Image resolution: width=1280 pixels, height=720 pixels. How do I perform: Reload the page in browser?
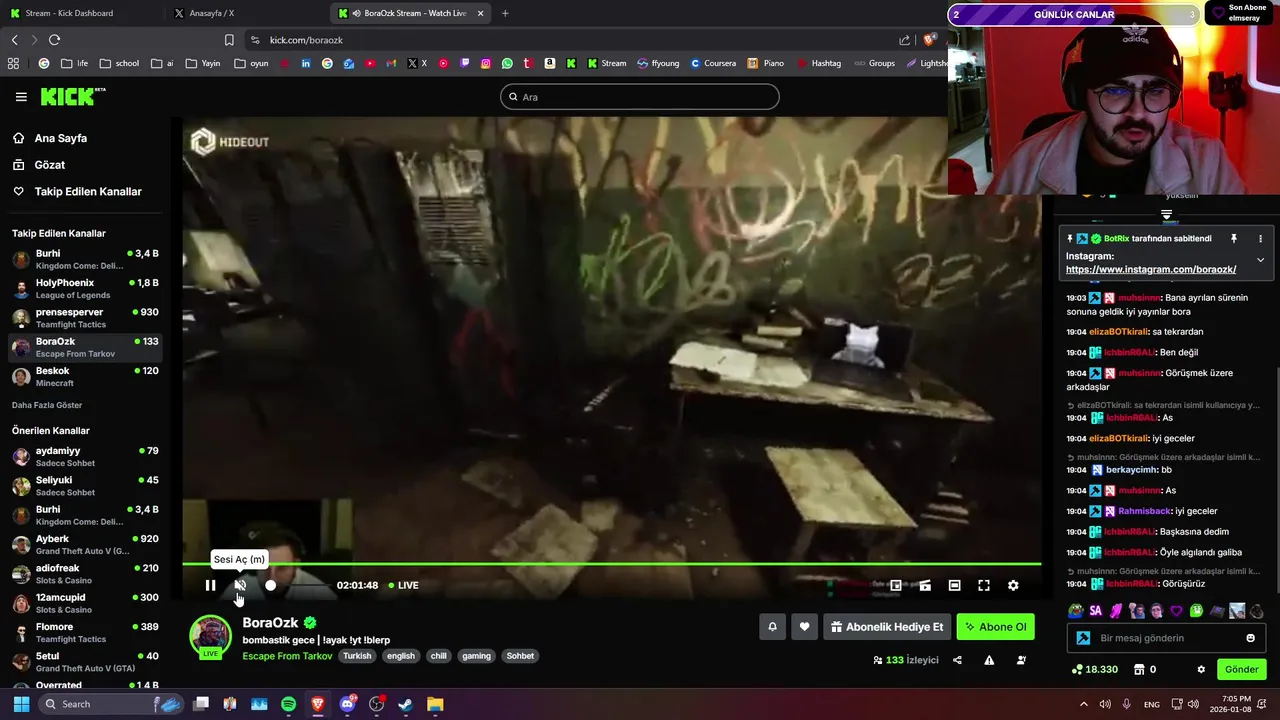[54, 40]
